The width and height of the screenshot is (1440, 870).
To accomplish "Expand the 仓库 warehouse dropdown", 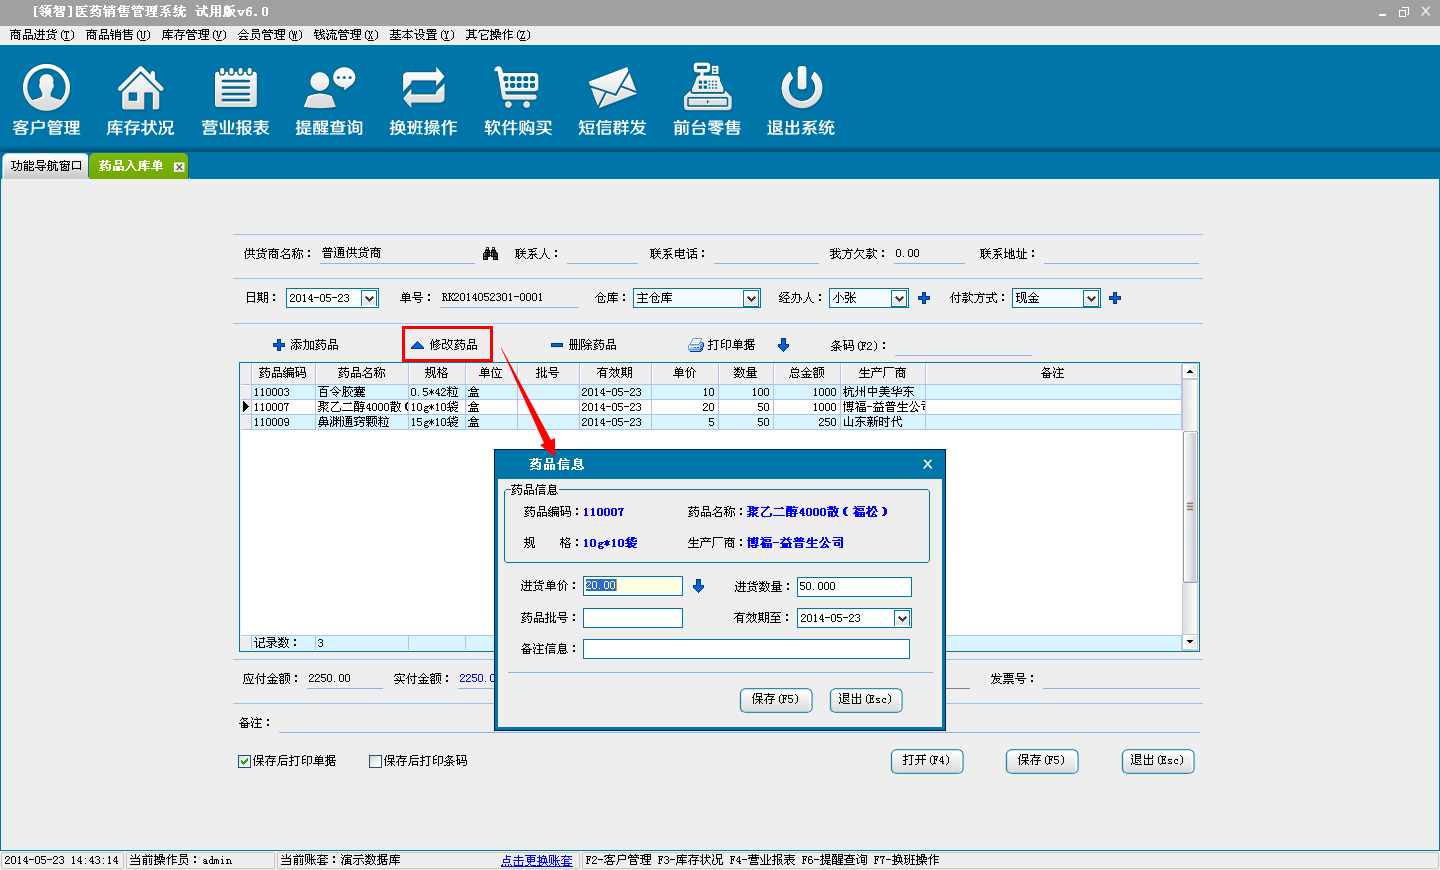I will tap(751, 298).
